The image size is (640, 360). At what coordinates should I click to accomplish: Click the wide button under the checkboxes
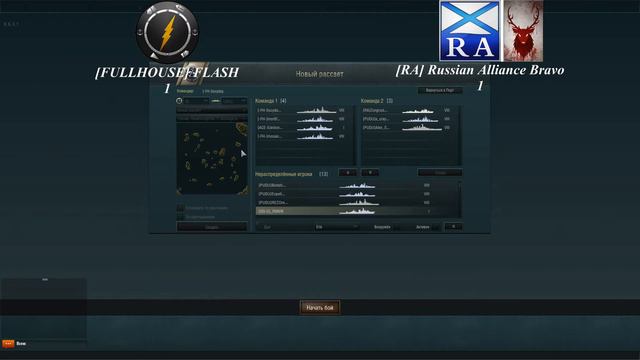(x=212, y=227)
